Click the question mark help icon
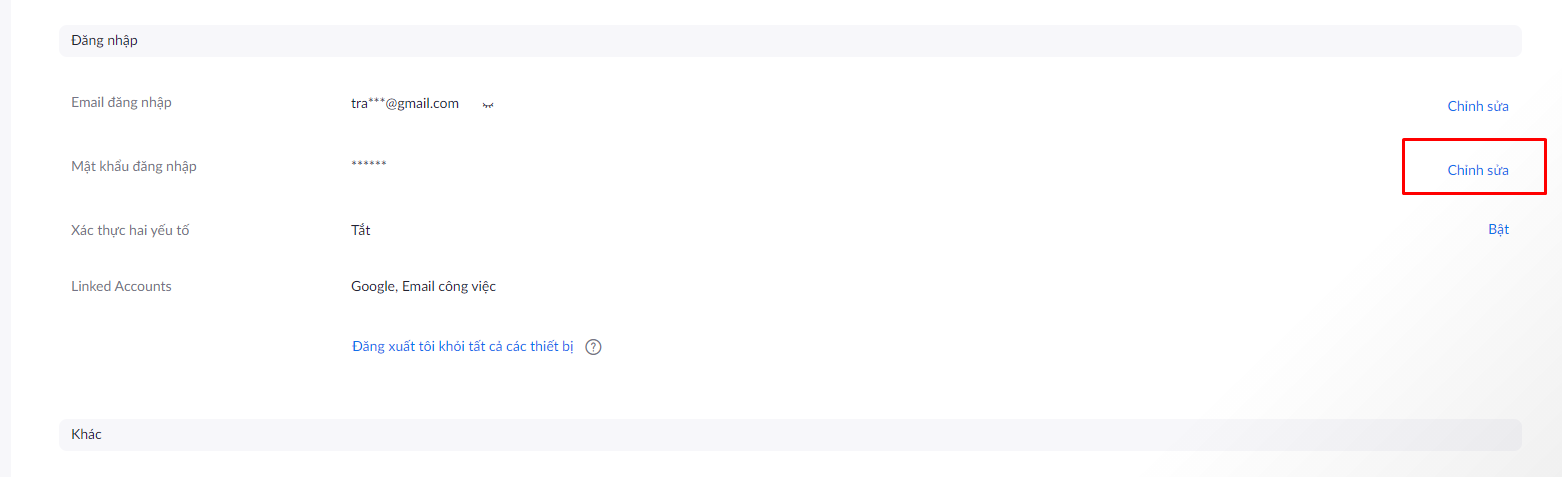Image resolution: width=1562 pixels, height=477 pixels. [x=593, y=347]
